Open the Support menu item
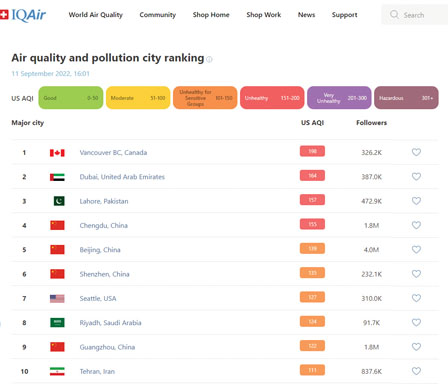The height and width of the screenshot is (384, 448). tap(345, 15)
